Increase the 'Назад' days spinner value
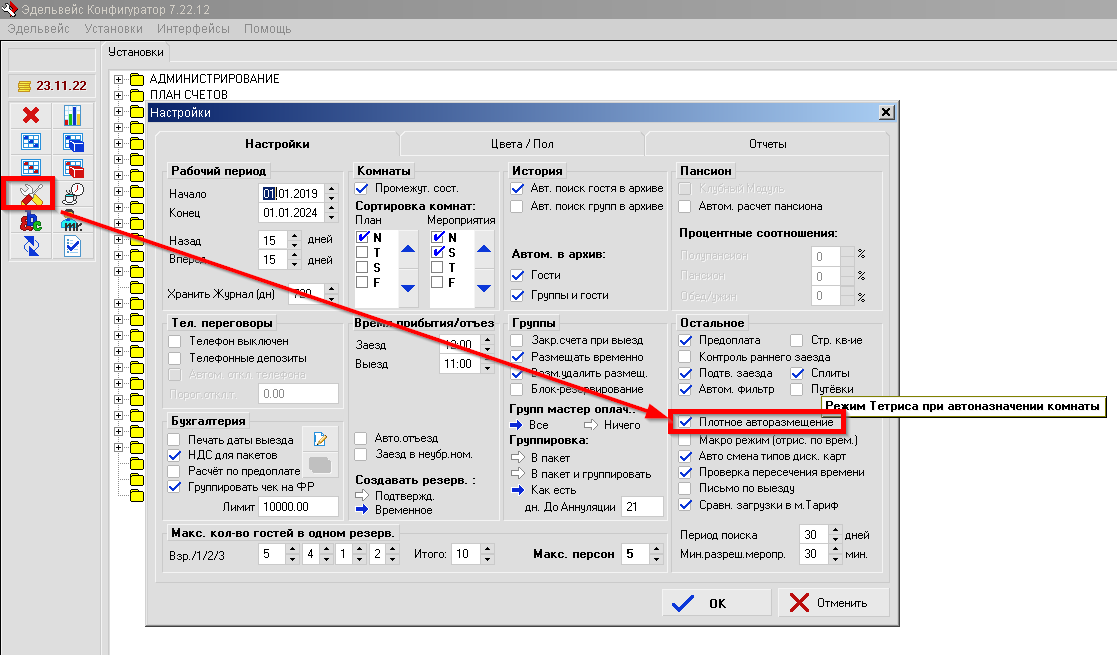Viewport: 1117px width, 655px height. (294, 236)
